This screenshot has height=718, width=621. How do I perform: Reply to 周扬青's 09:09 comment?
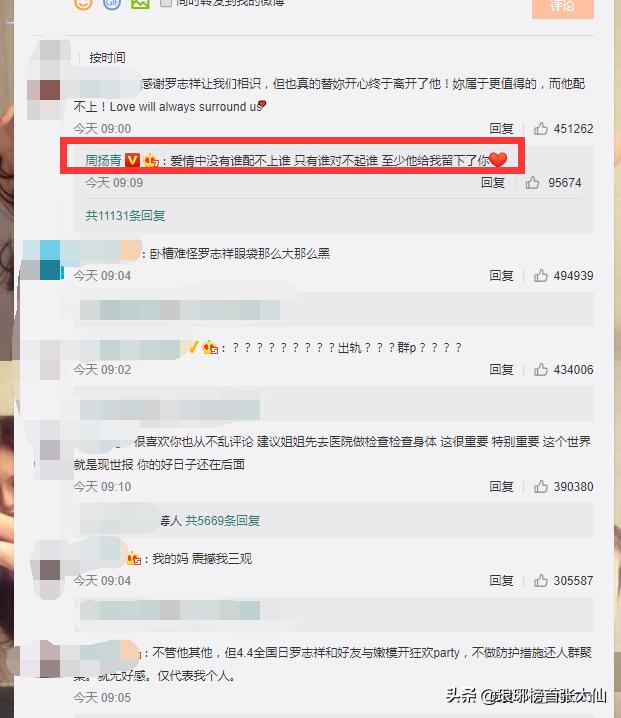click(x=493, y=183)
